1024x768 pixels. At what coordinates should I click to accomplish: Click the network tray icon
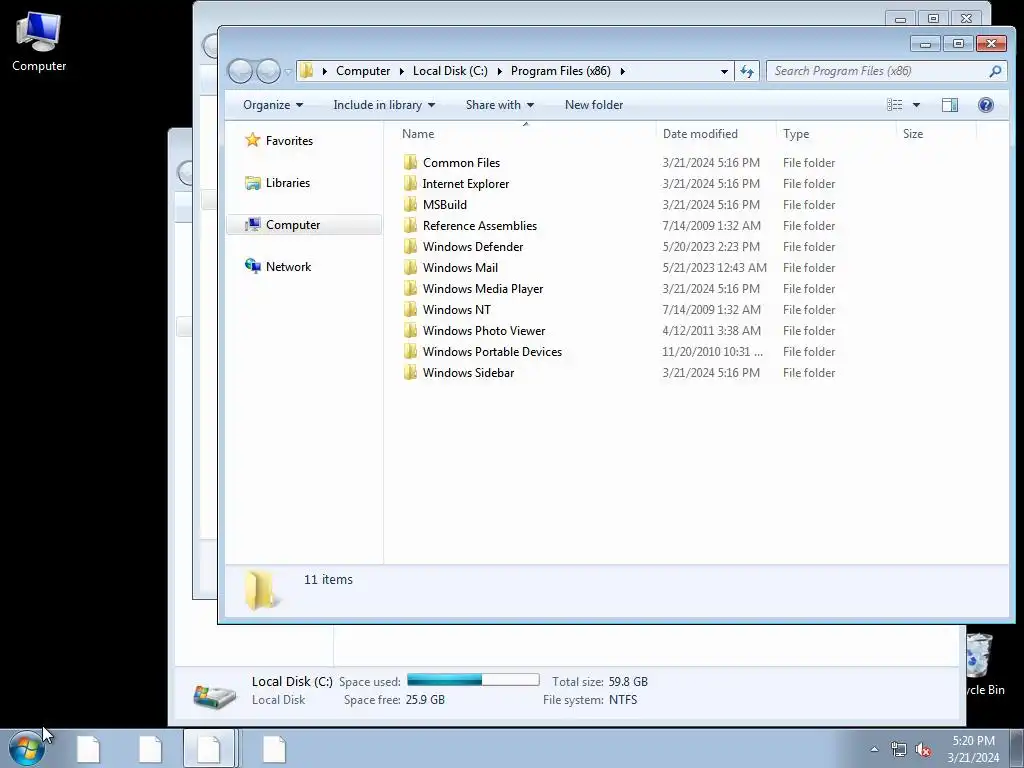(899, 750)
